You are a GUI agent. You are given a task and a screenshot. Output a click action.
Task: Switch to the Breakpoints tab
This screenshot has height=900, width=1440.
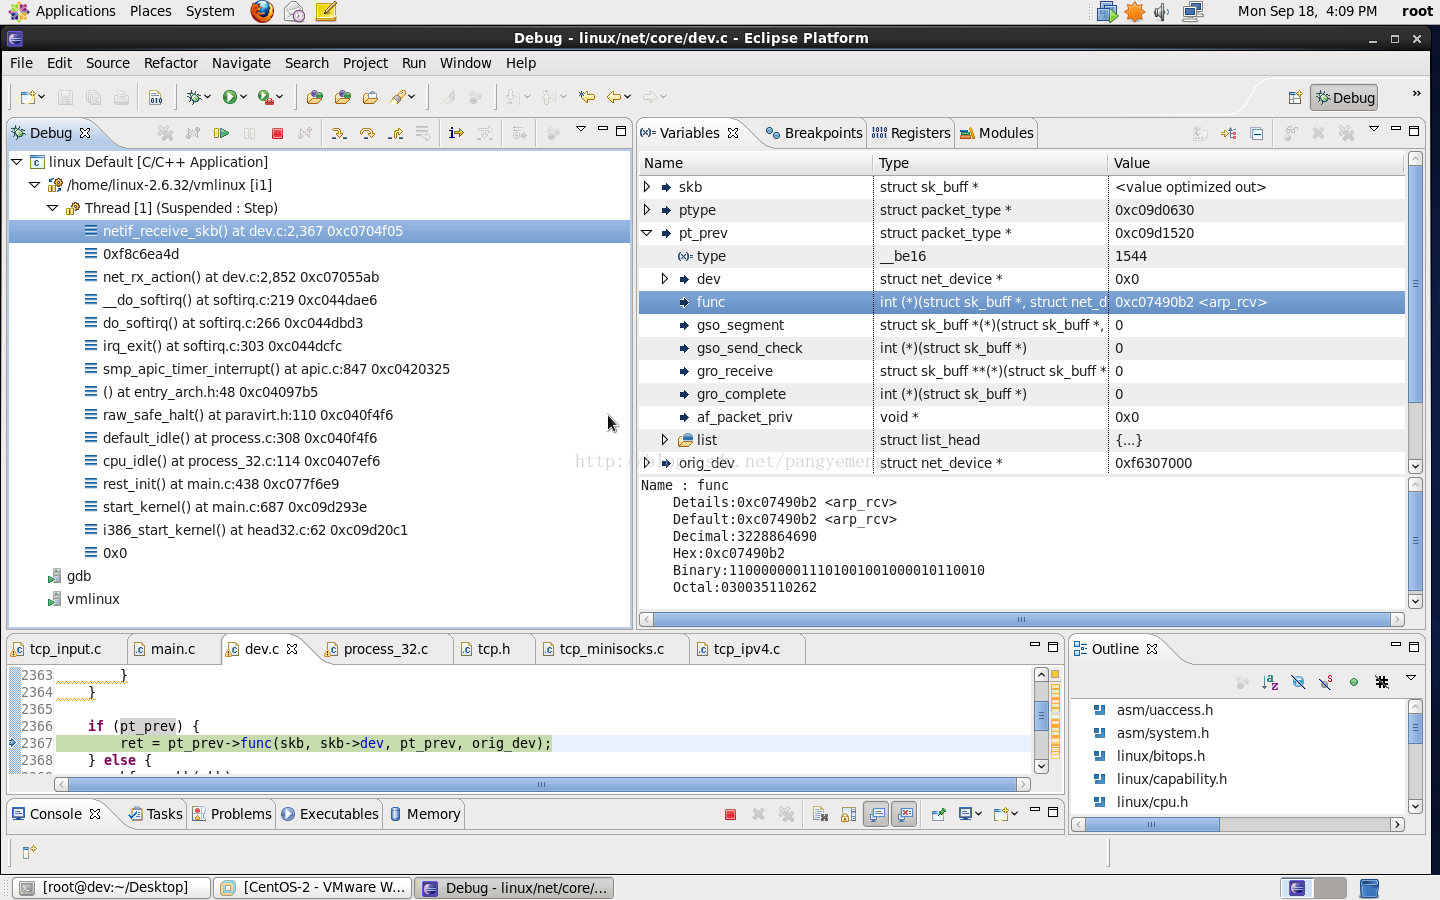(813, 133)
